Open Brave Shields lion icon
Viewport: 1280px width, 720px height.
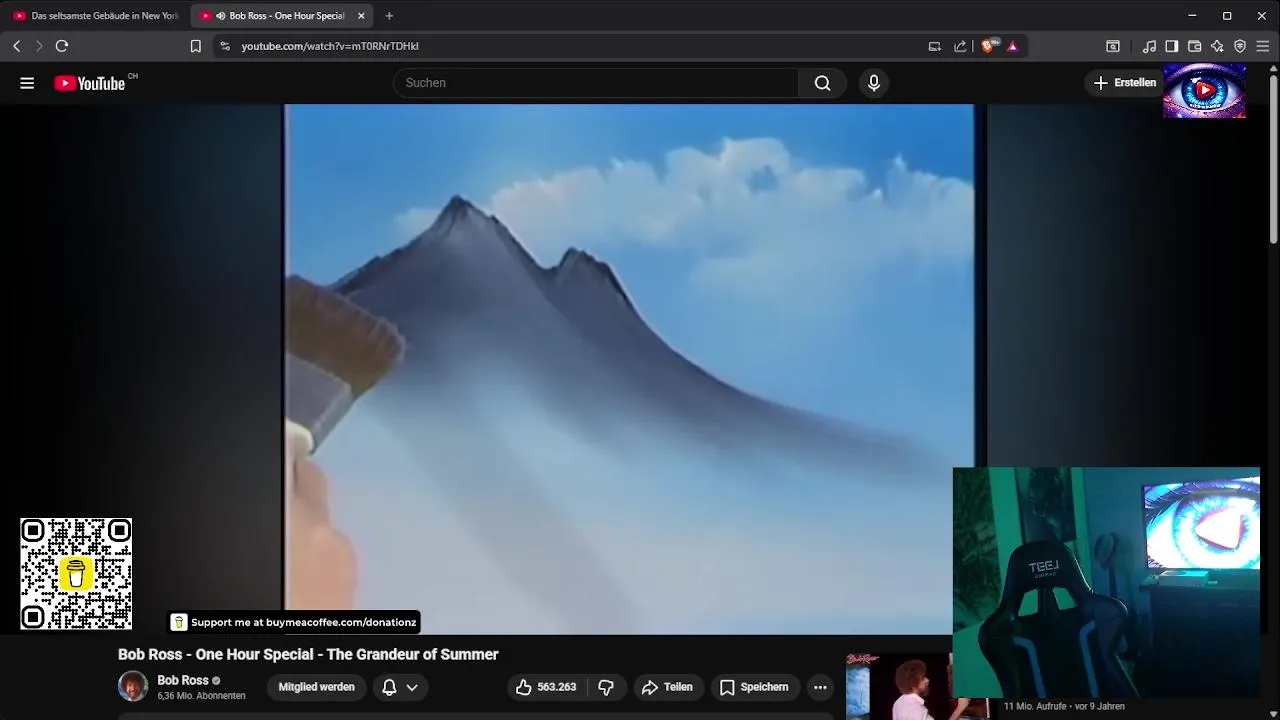[x=989, y=46]
